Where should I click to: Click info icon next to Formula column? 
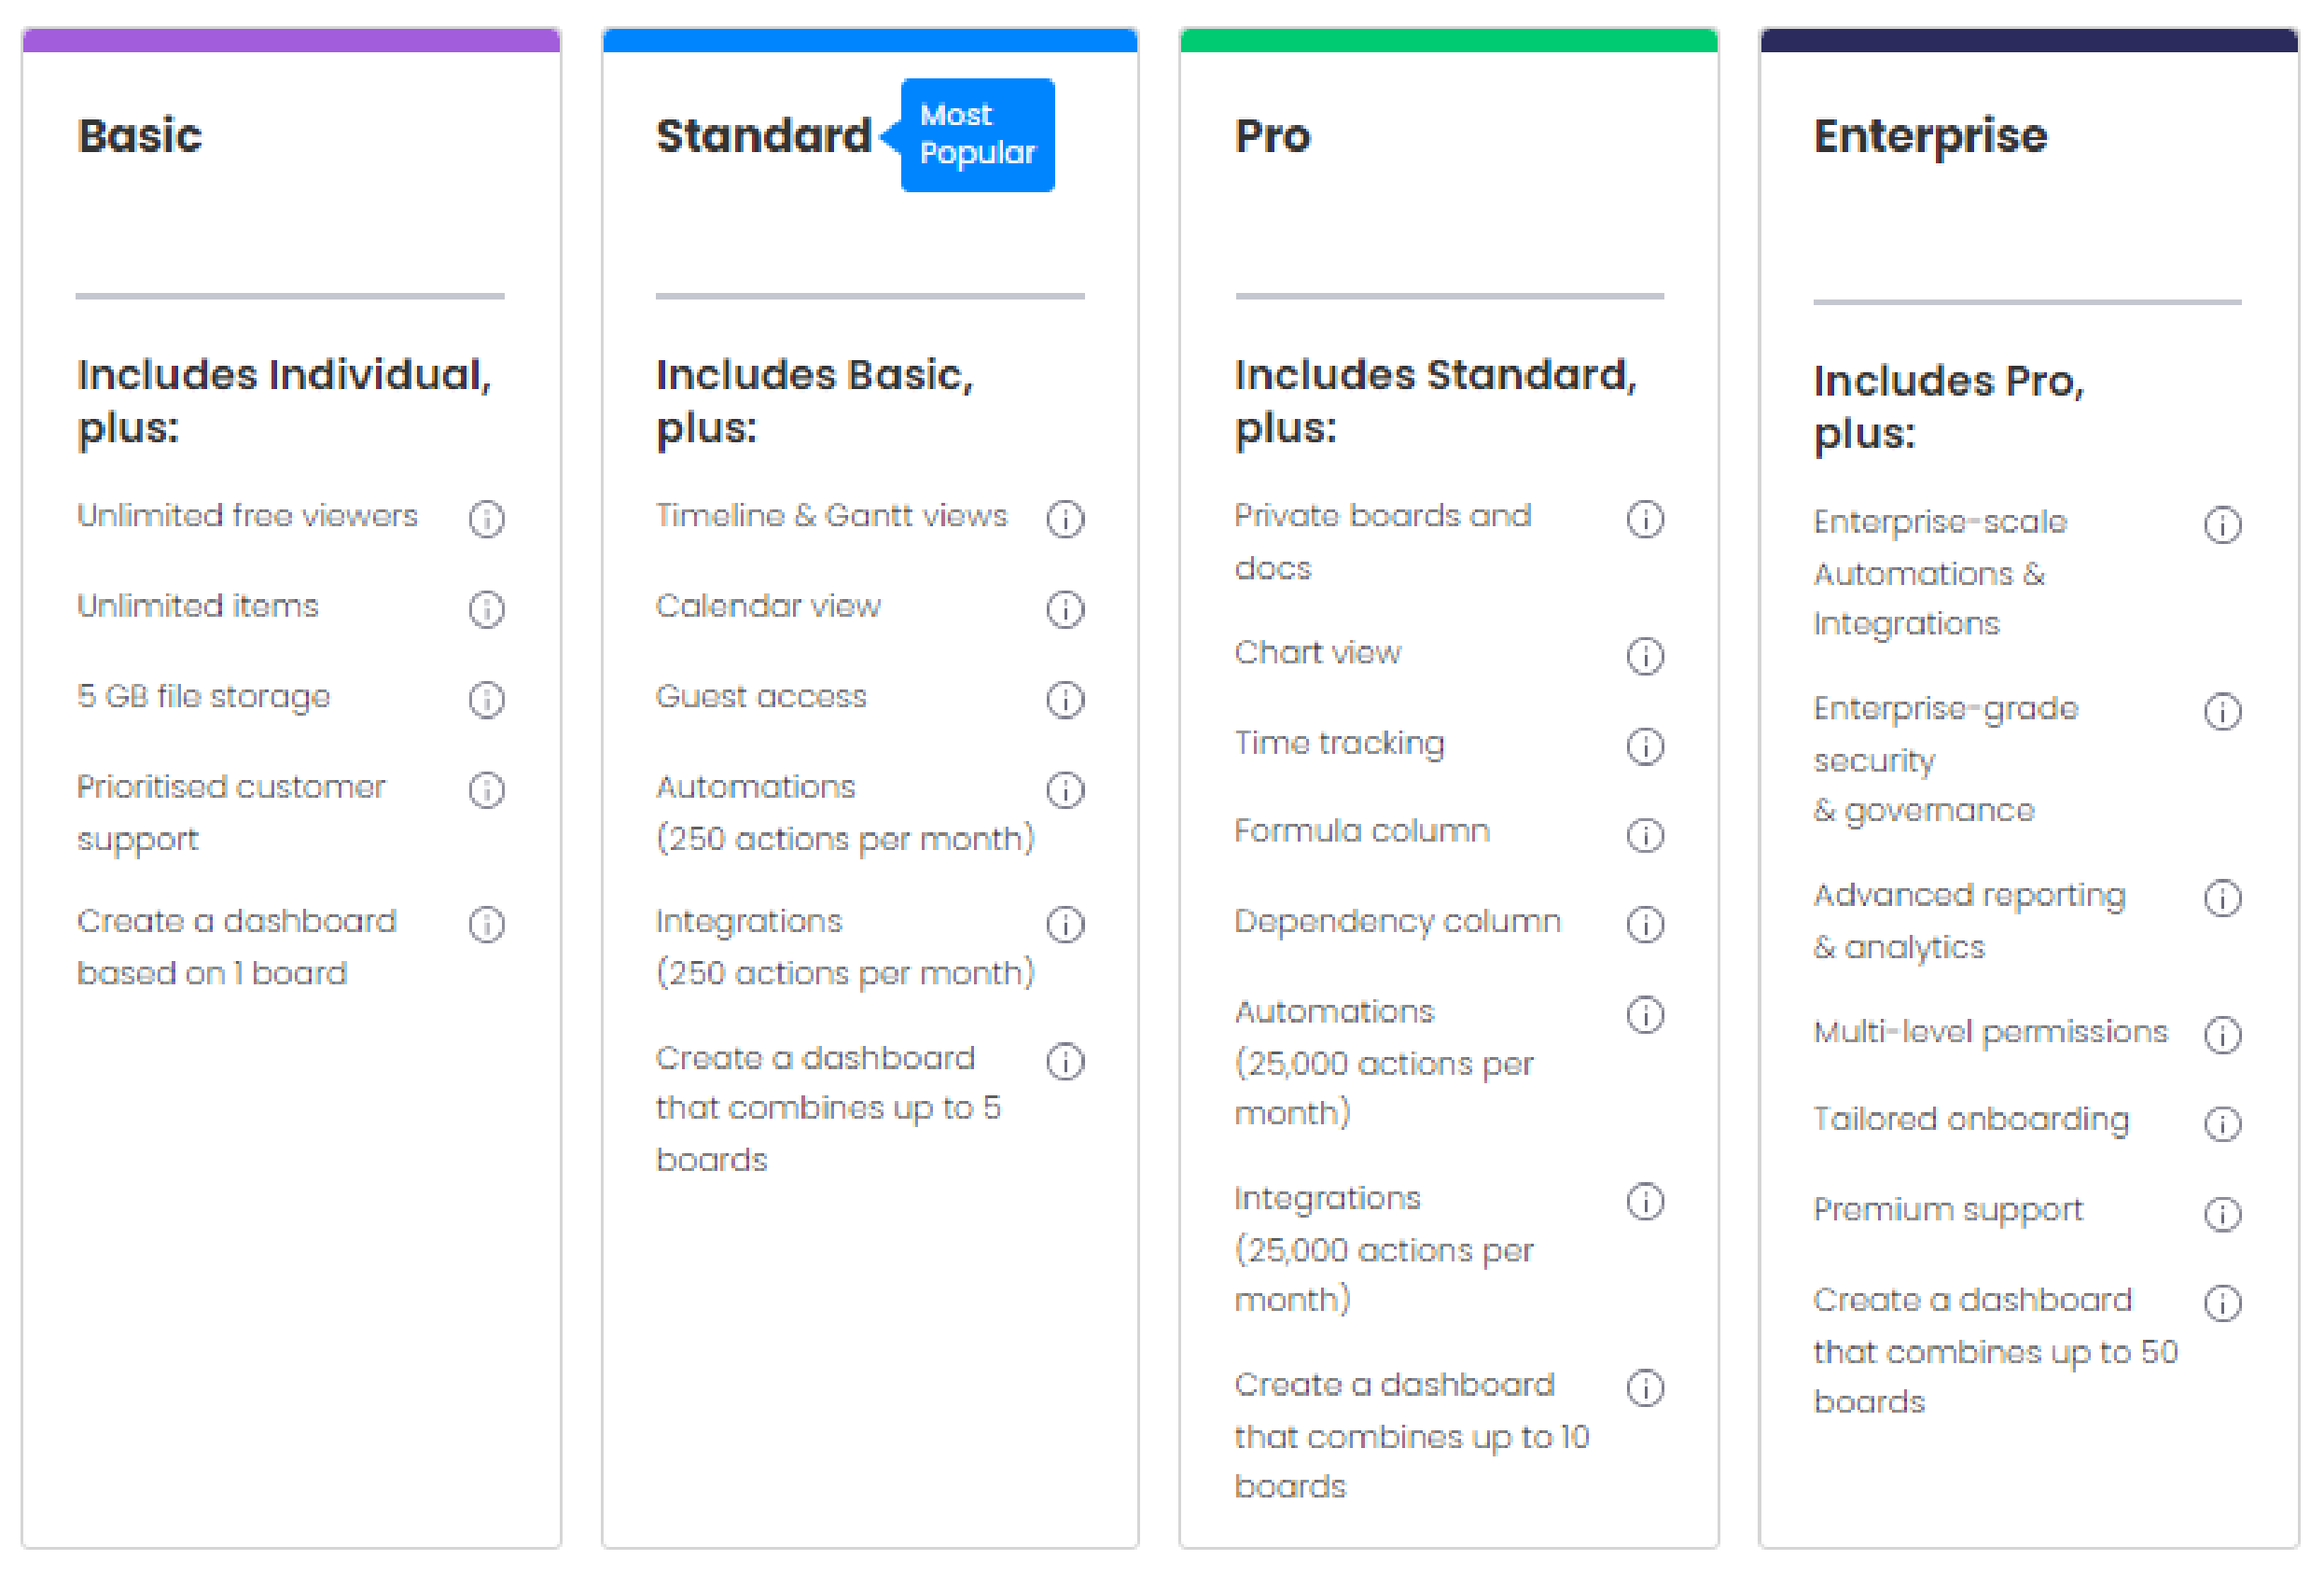(x=1645, y=835)
